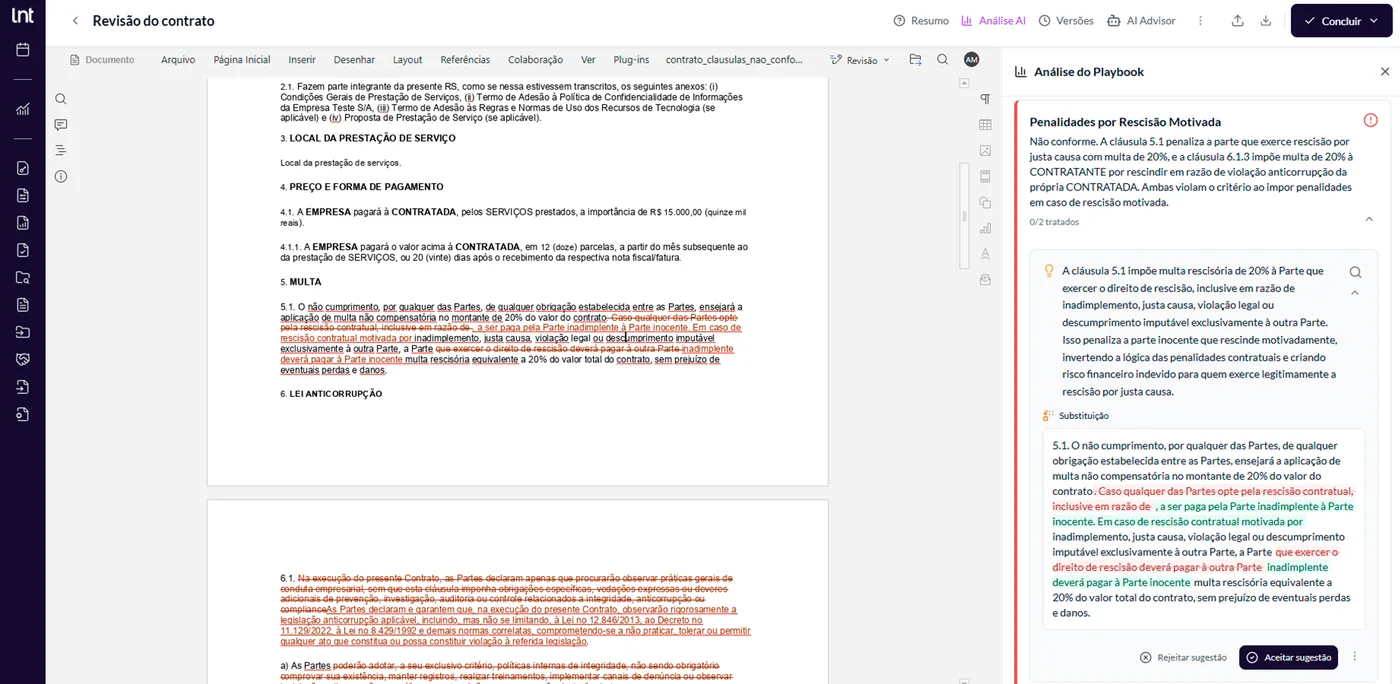Click the handshake icon in left sidebar

pyautogui.click(x=23, y=359)
